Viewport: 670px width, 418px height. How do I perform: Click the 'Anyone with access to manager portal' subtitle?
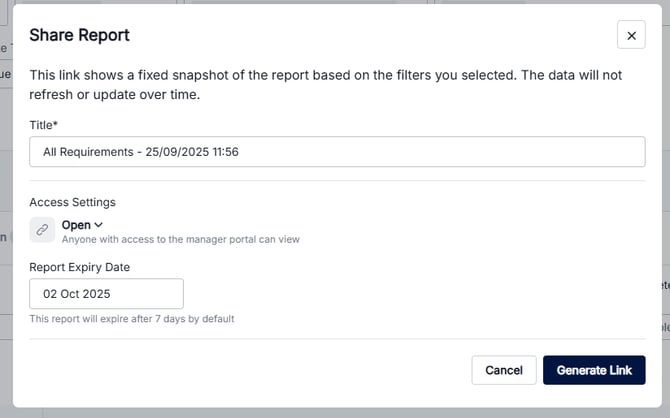180,240
